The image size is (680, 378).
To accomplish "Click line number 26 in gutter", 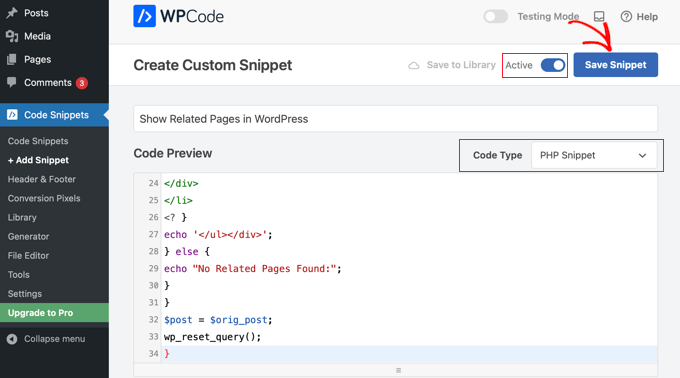I will coord(154,217).
